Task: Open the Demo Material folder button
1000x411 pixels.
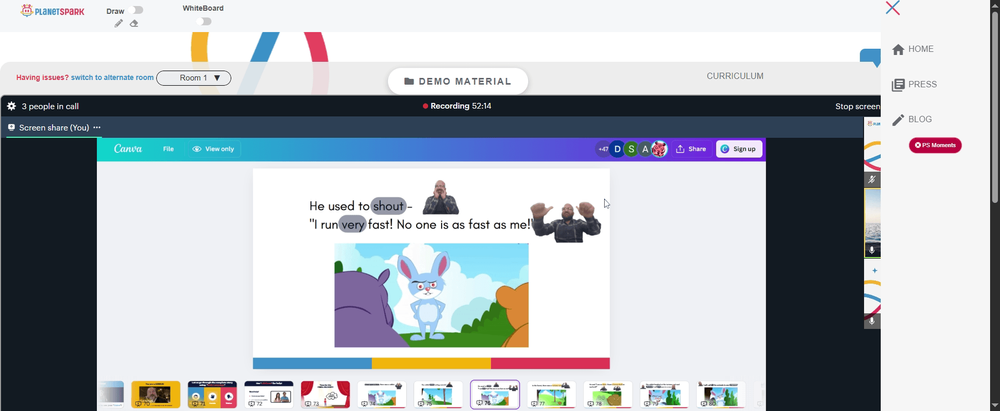Action: click(x=458, y=81)
